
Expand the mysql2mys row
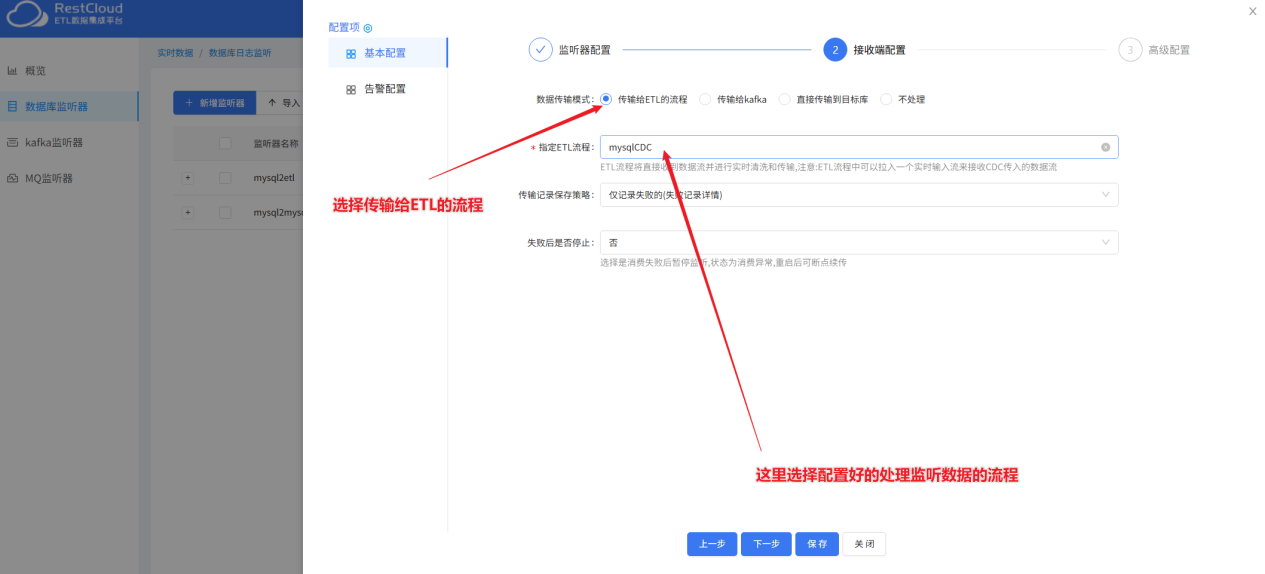click(x=187, y=212)
